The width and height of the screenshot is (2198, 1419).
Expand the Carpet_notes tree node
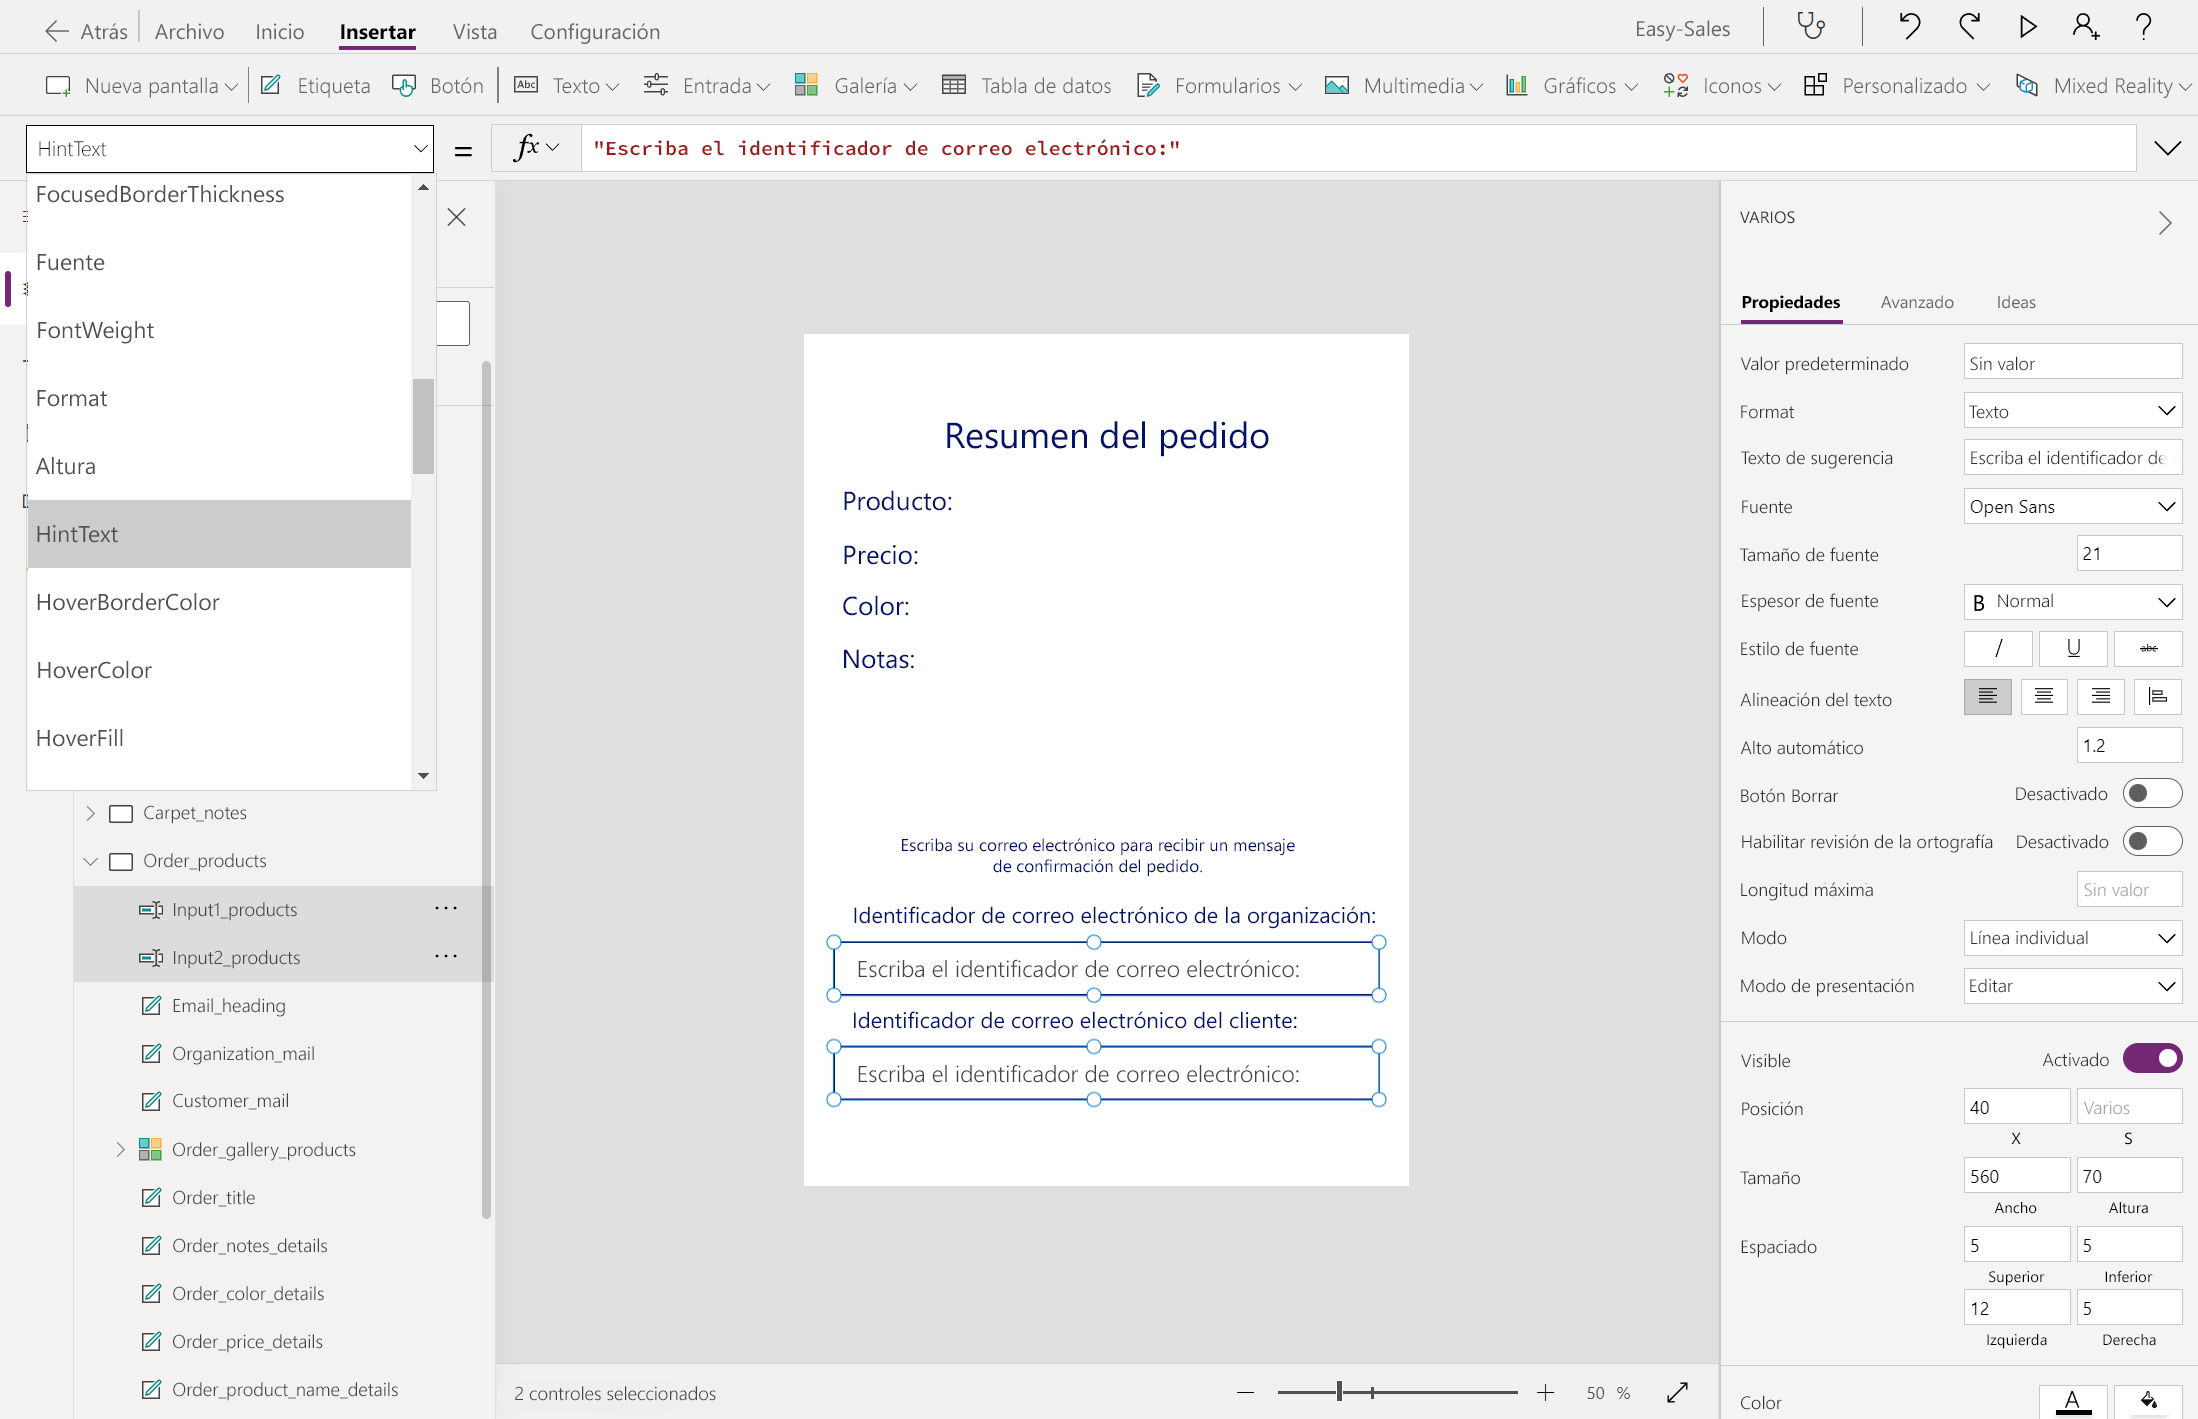(90, 813)
